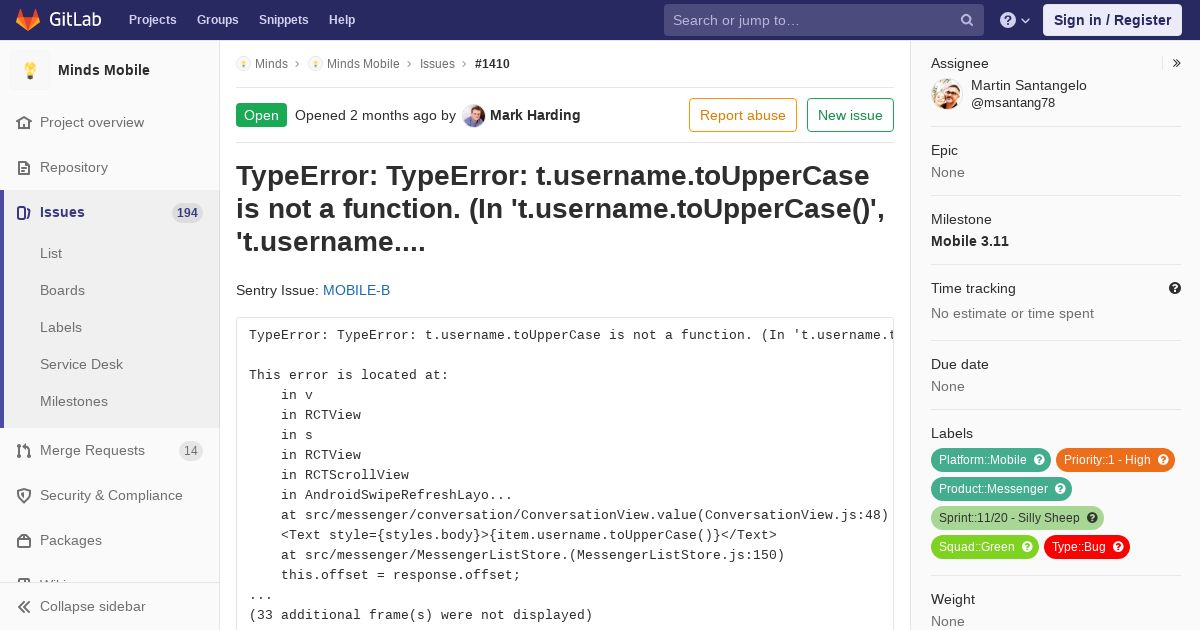The width and height of the screenshot is (1200, 630).
Task: Open the Groups menu
Action: point(217,20)
